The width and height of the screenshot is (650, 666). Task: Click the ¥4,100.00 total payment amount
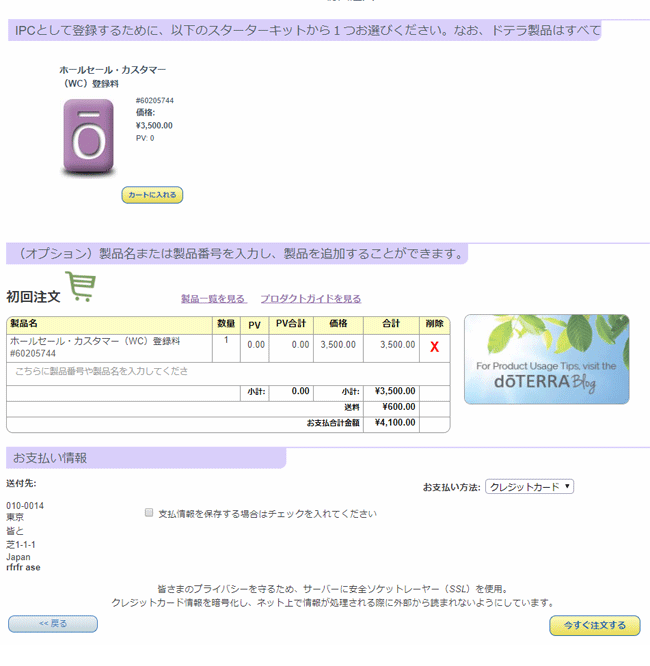[394, 423]
